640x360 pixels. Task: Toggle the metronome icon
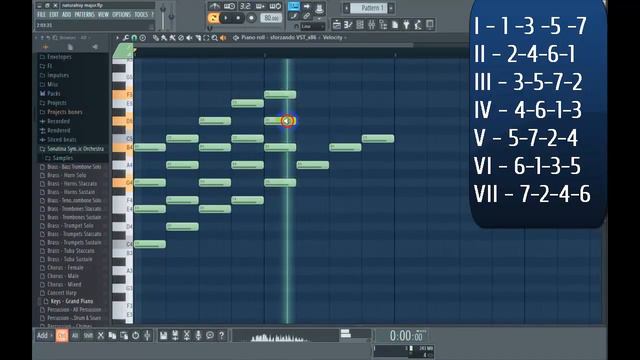click(x=214, y=6)
